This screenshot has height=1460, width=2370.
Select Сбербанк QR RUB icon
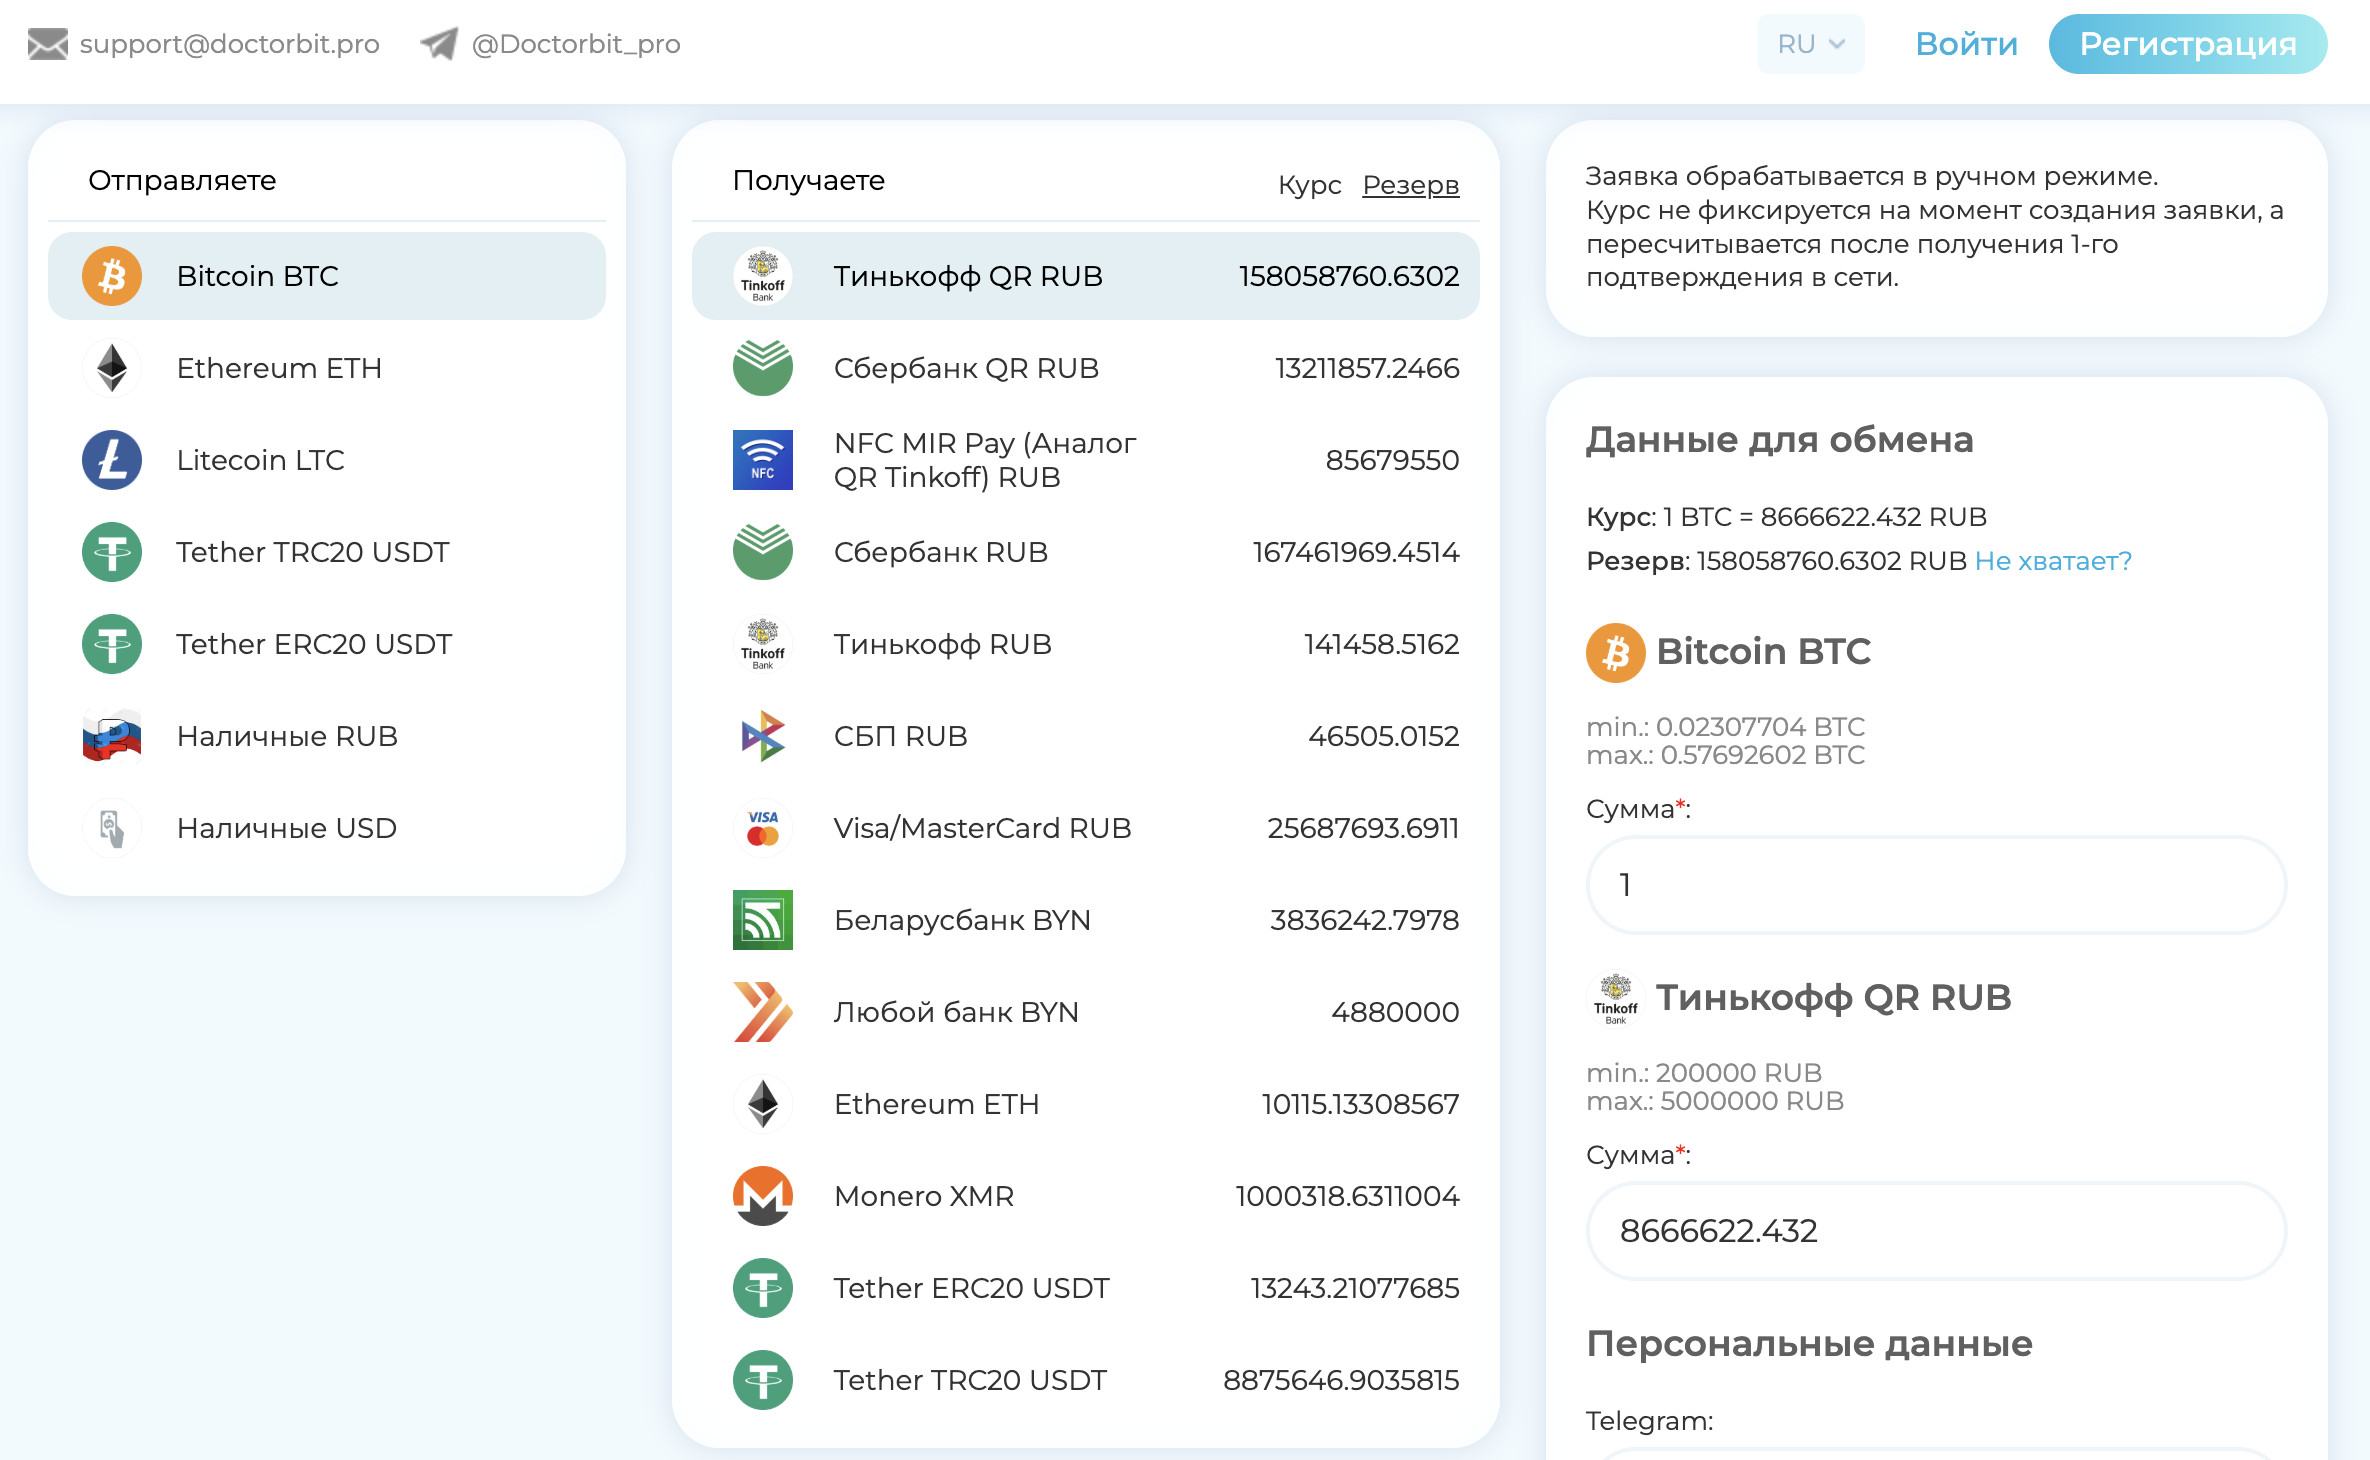pyautogui.click(x=763, y=368)
